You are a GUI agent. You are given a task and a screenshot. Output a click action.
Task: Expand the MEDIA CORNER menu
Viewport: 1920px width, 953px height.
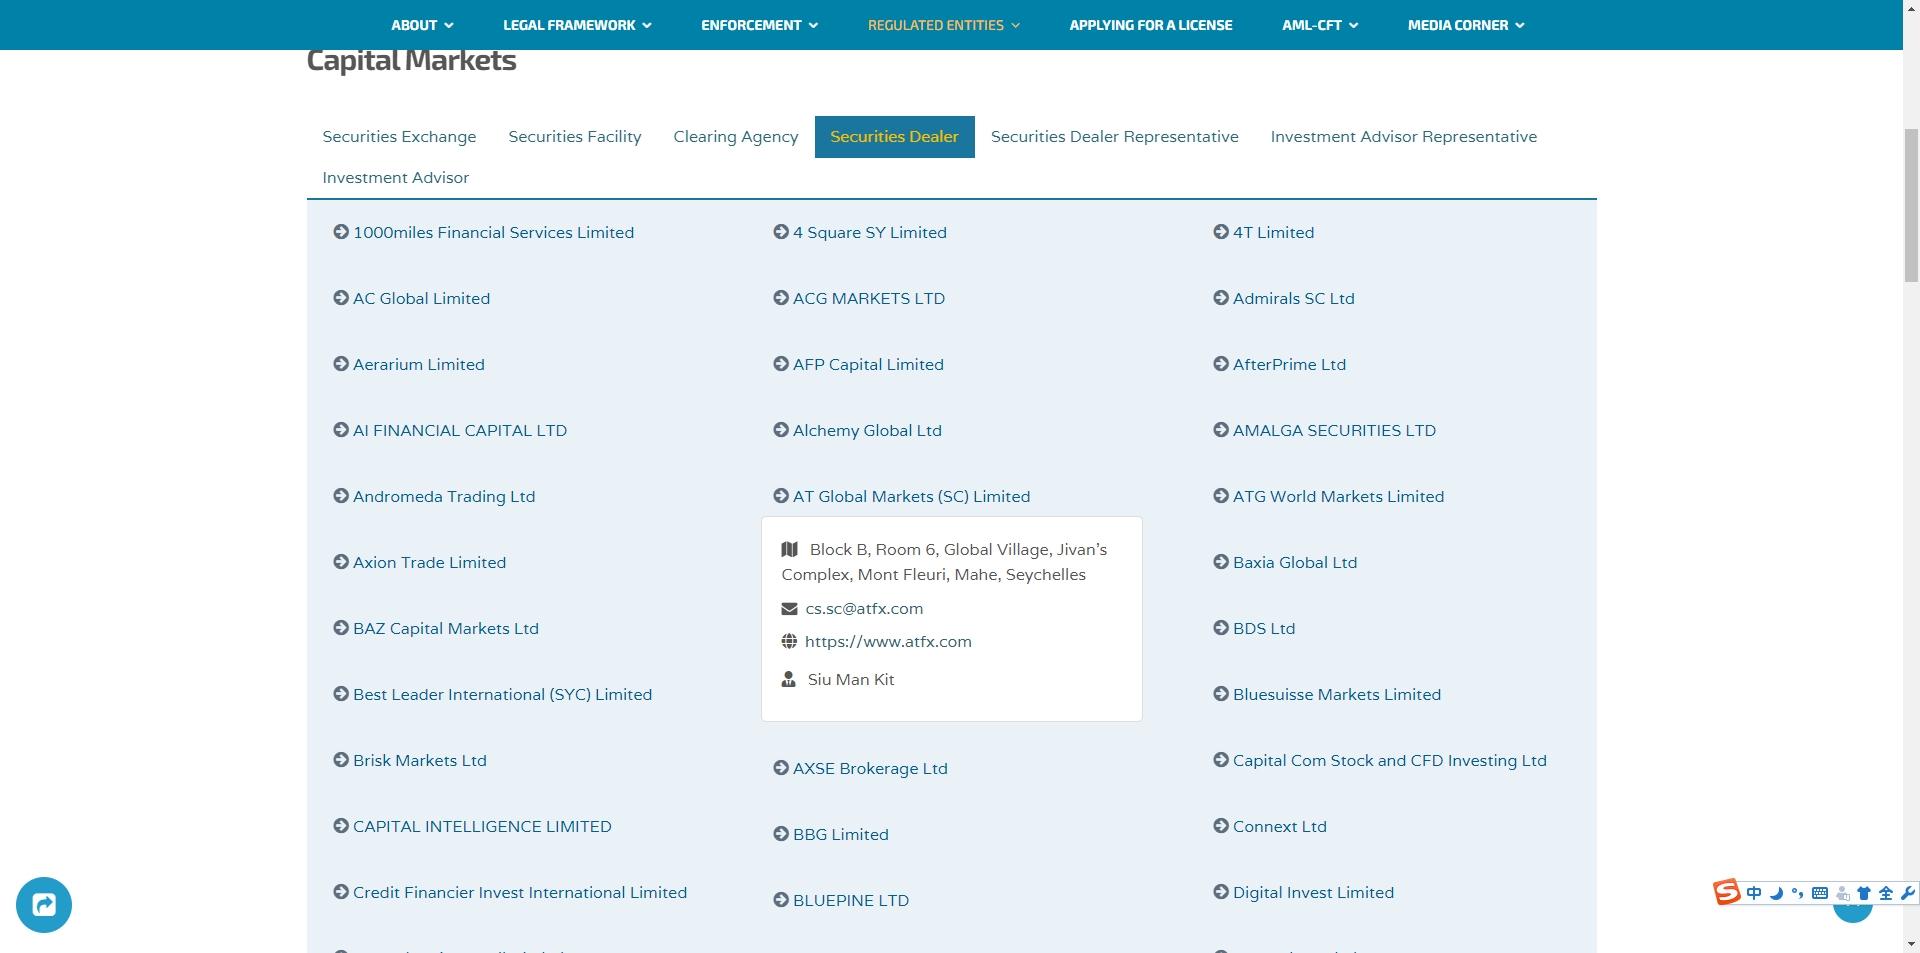1466,25
